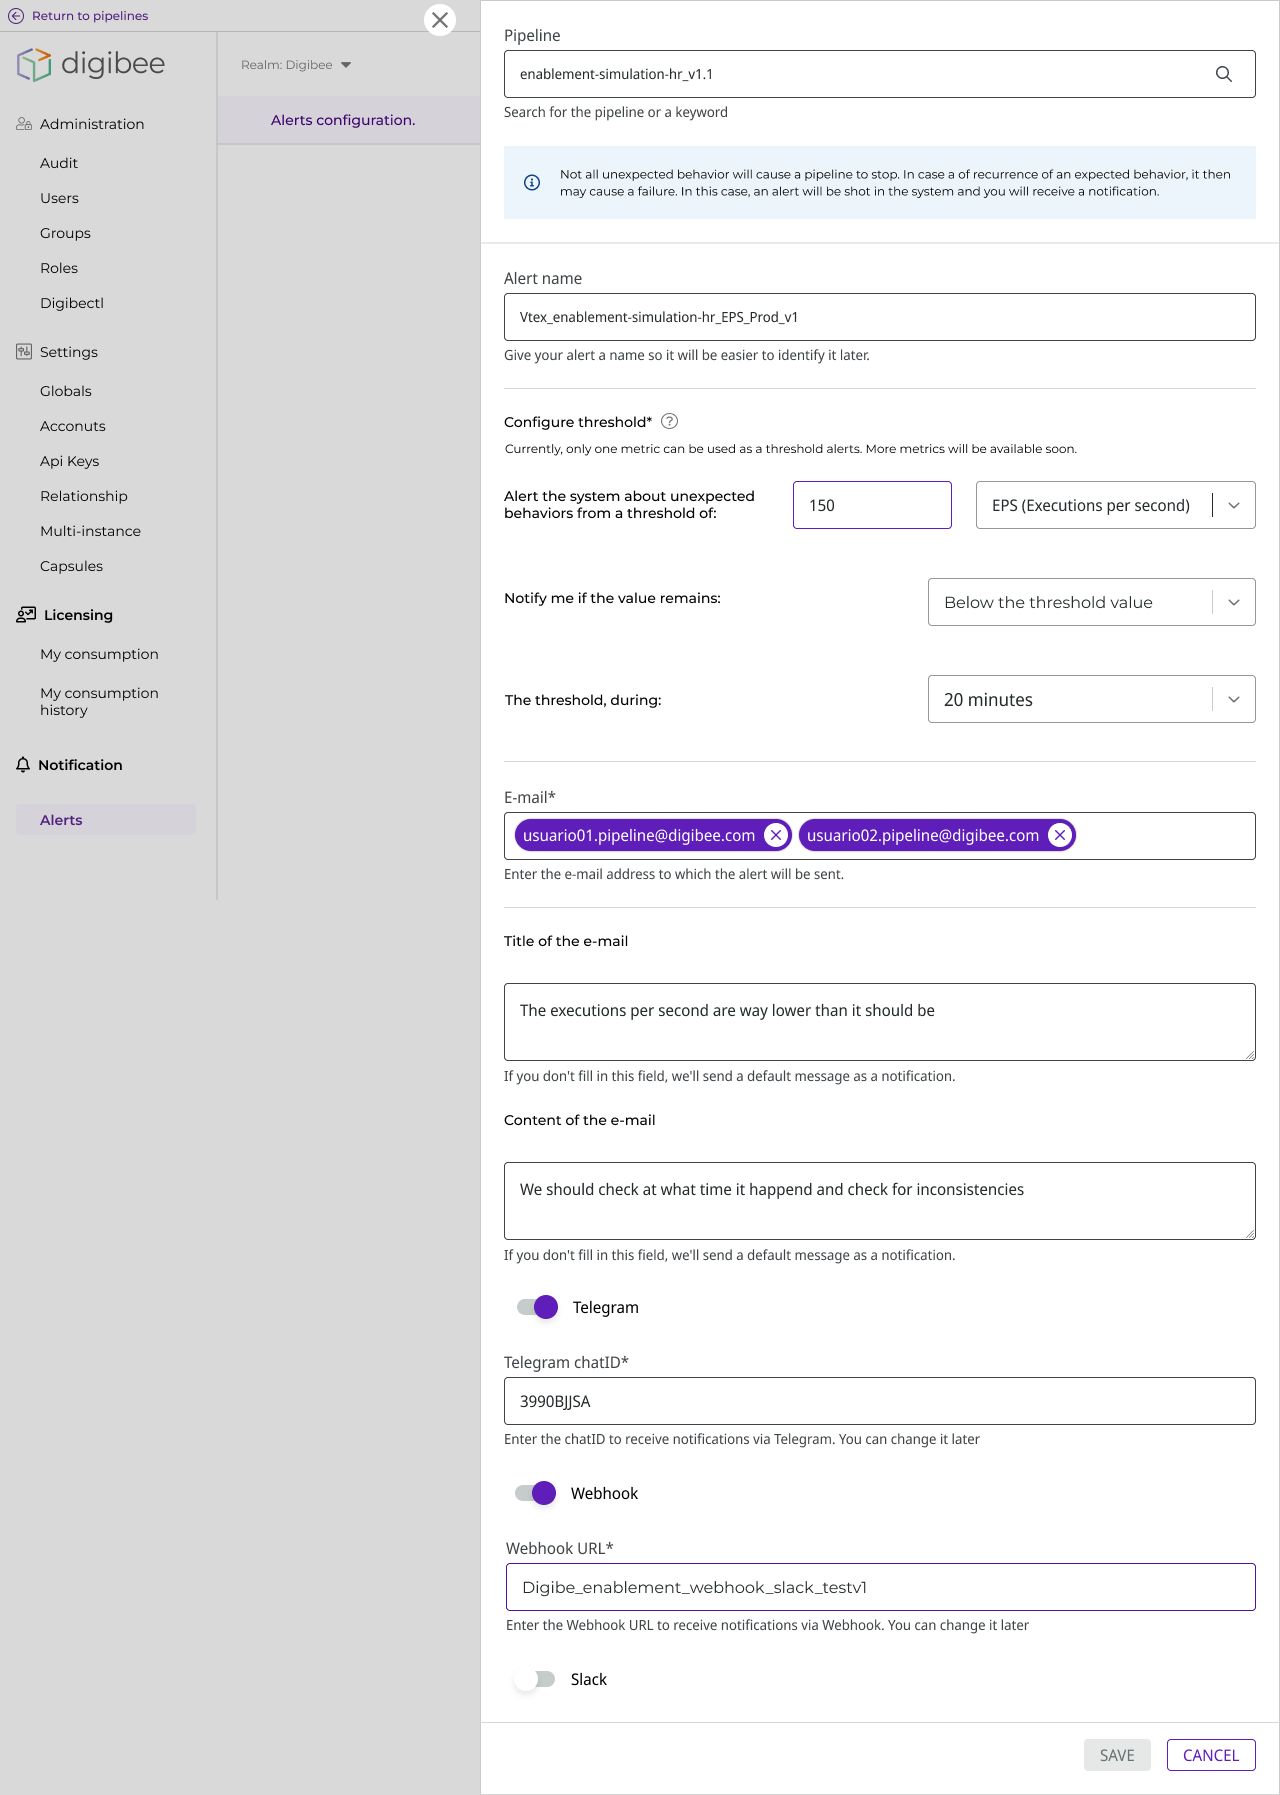Click the Return to pipelines link

tap(90, 16)
